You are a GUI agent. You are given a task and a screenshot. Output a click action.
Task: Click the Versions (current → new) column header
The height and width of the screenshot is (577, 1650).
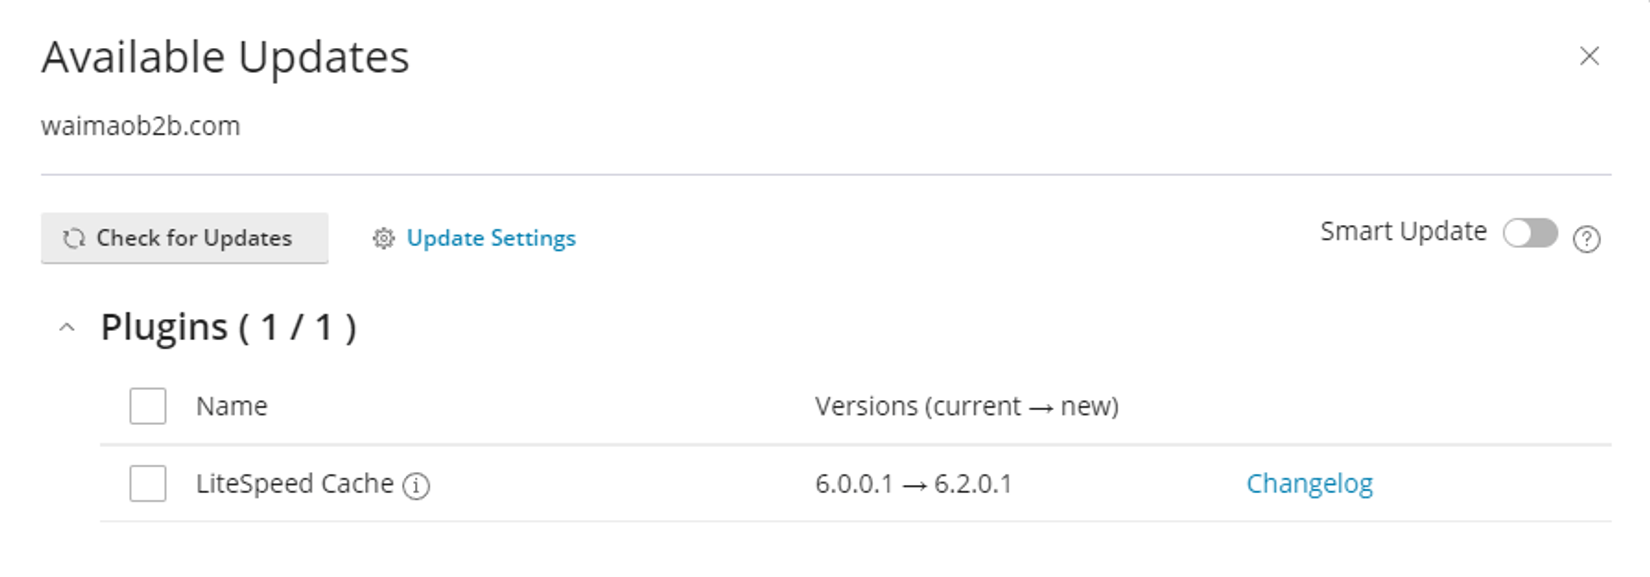(967, 406)
